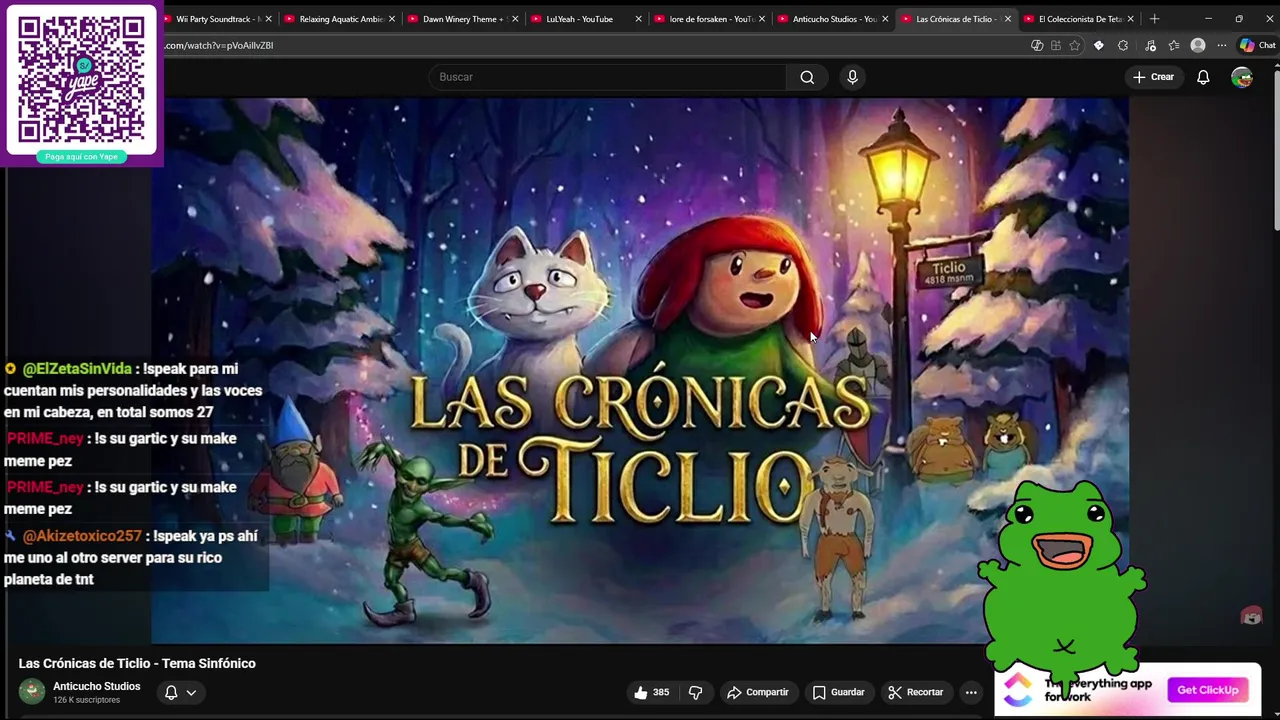Screen dimensions: 1280x720
Task: Add page to browser favorites star
Action: point(1075,45)
